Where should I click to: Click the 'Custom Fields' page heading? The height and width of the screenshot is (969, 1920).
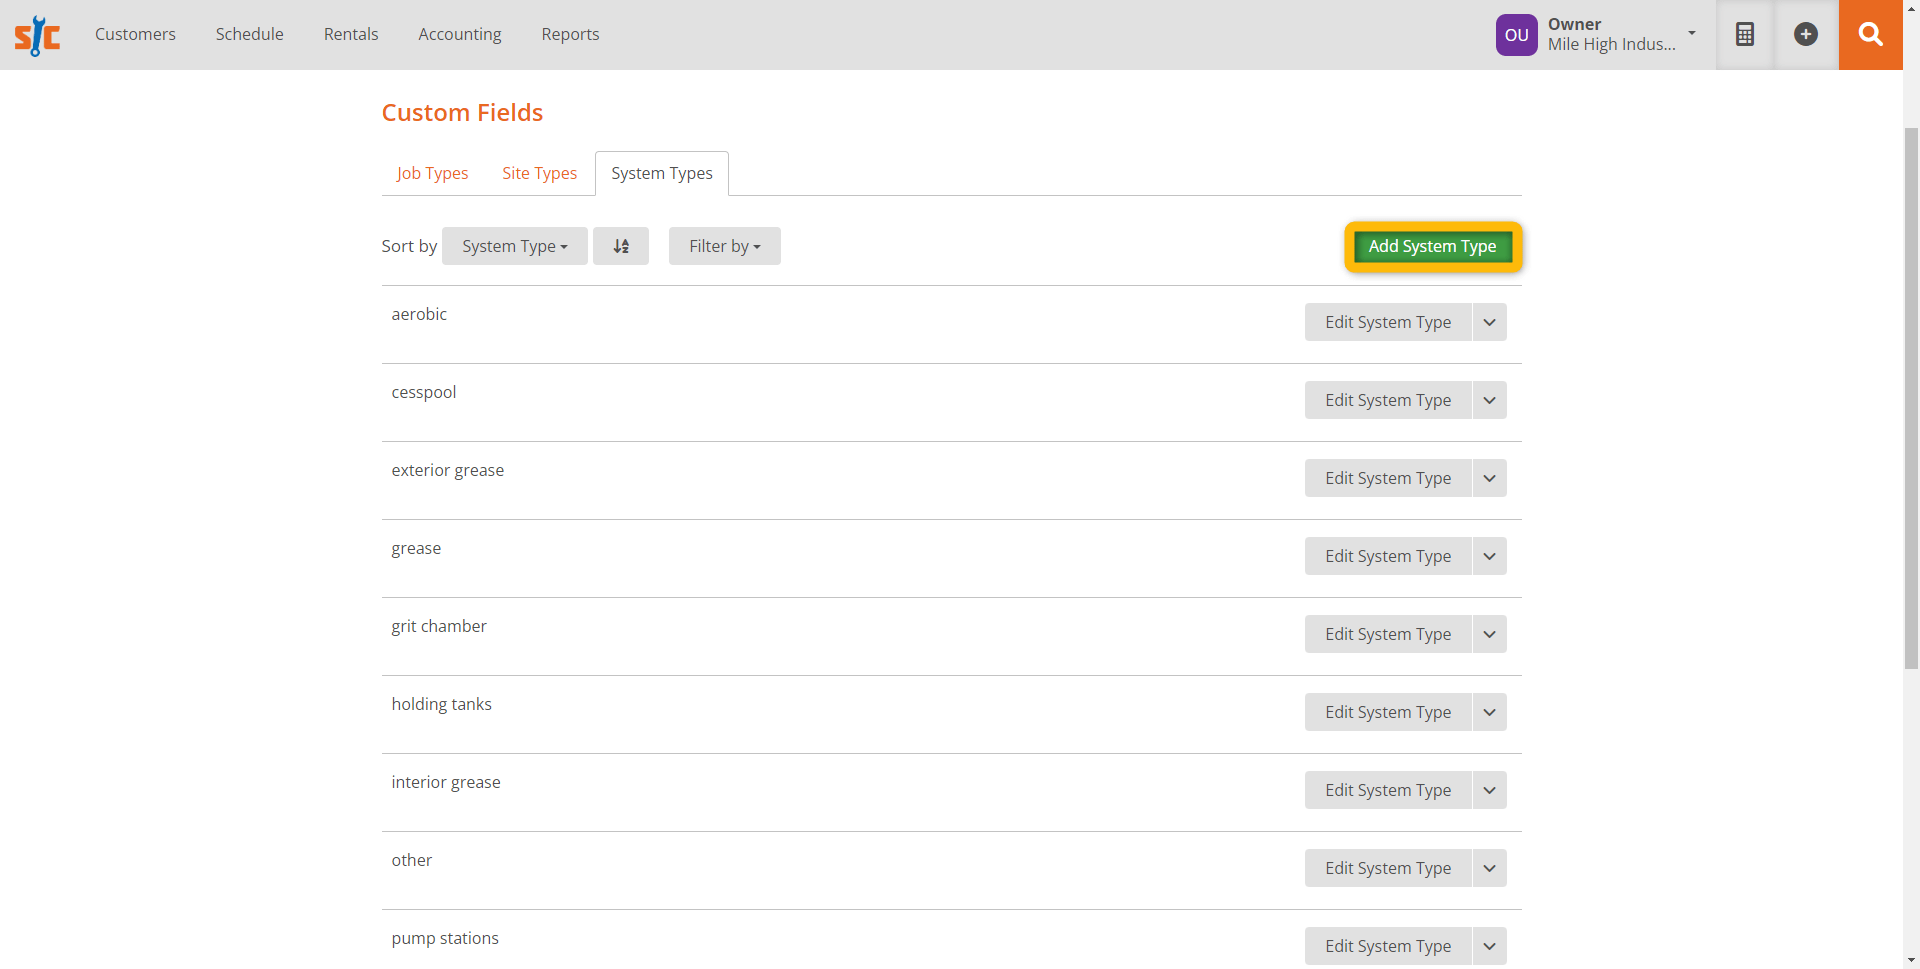462,112
